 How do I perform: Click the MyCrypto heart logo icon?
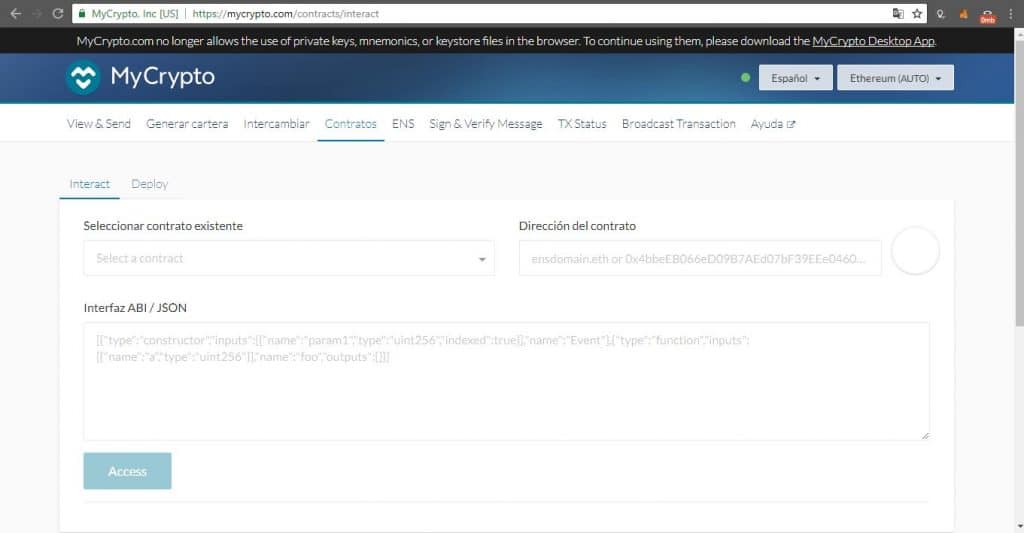pyautogui.click(x=83, y=78)
